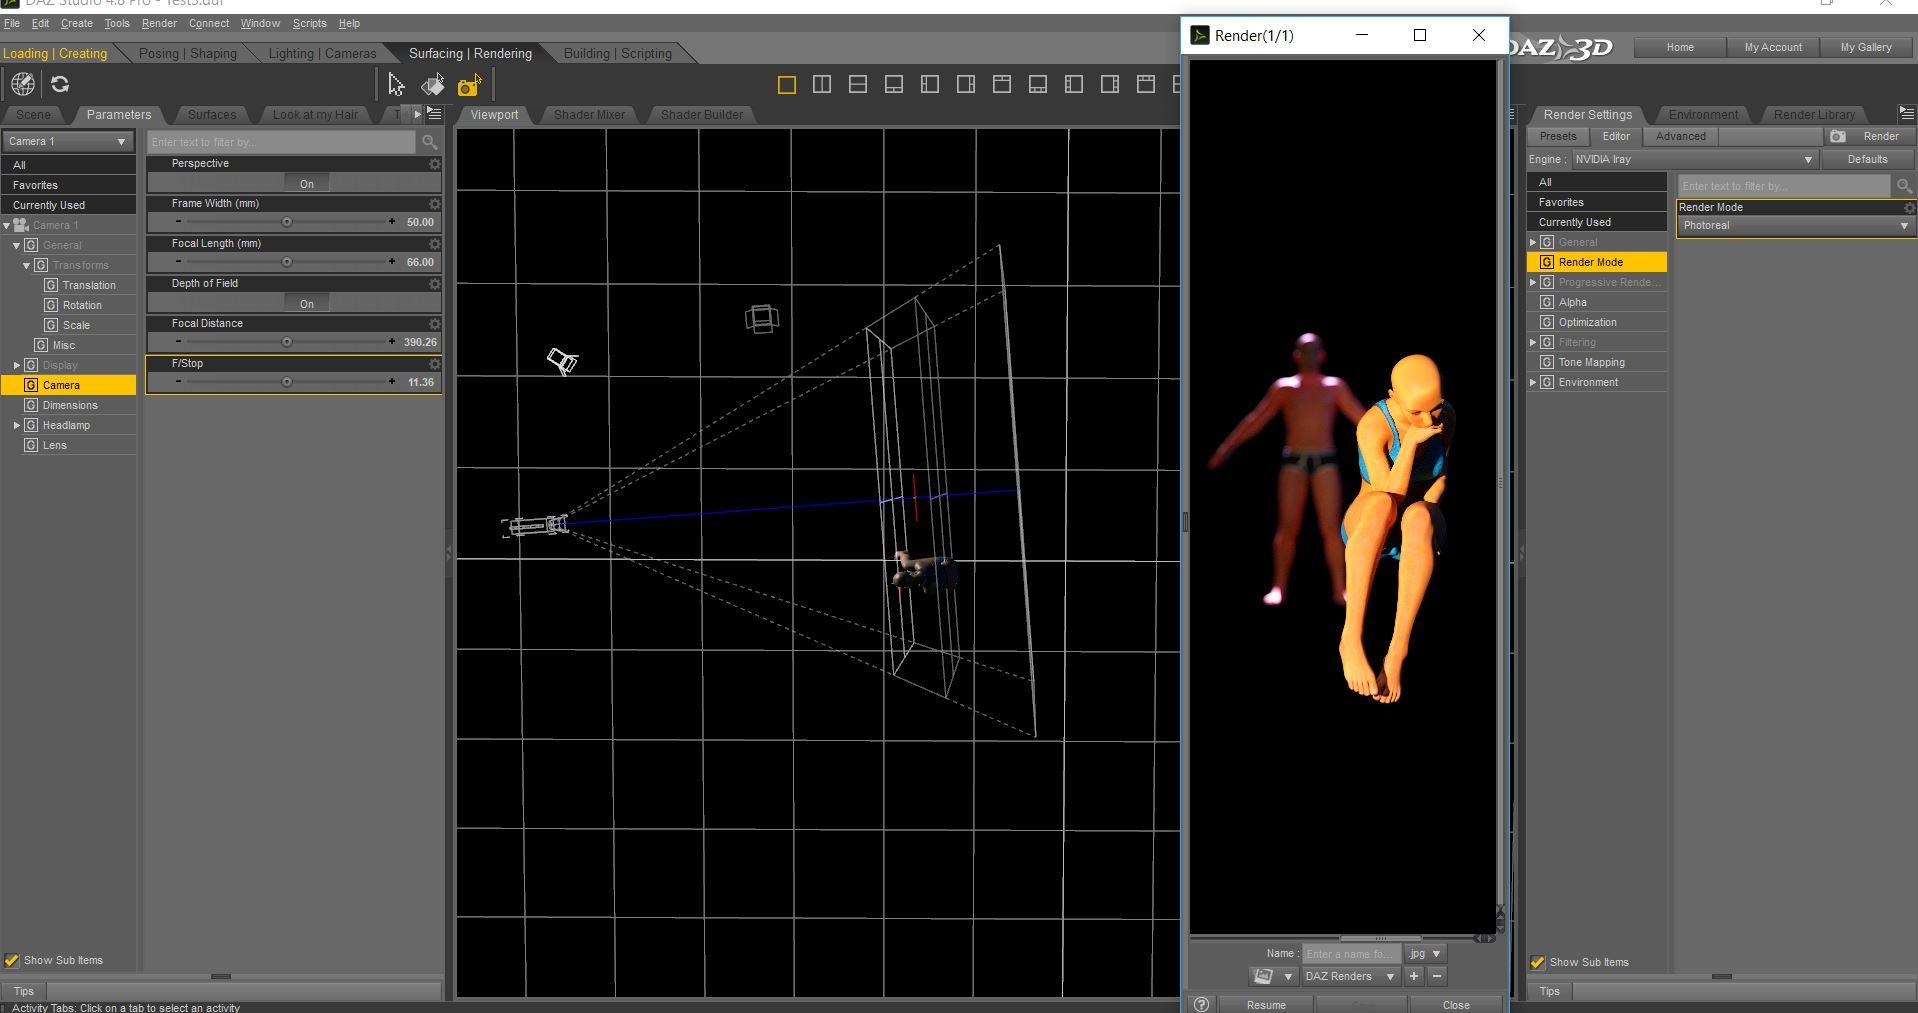Toggle Show Sub Items in Parameters pane
1918x1013 pixels.
[x=12, y=960]
